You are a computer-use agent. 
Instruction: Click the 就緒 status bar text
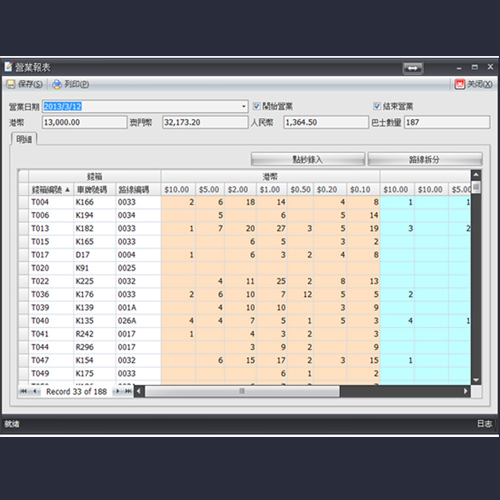coord(12,424)
